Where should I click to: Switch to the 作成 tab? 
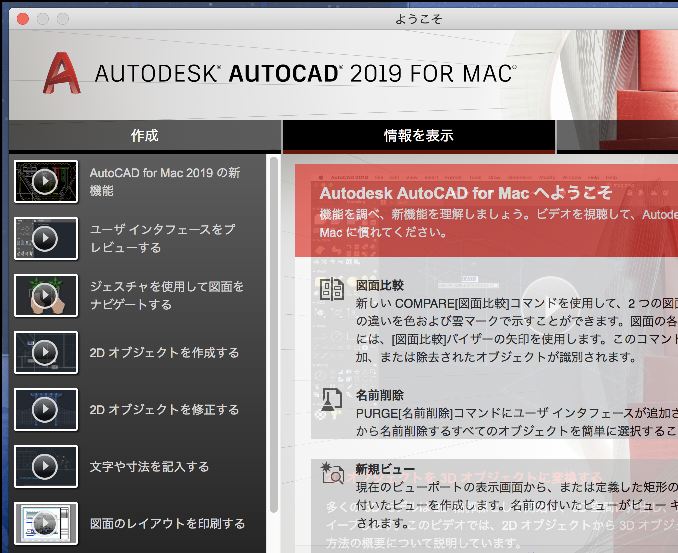point(145,136)
